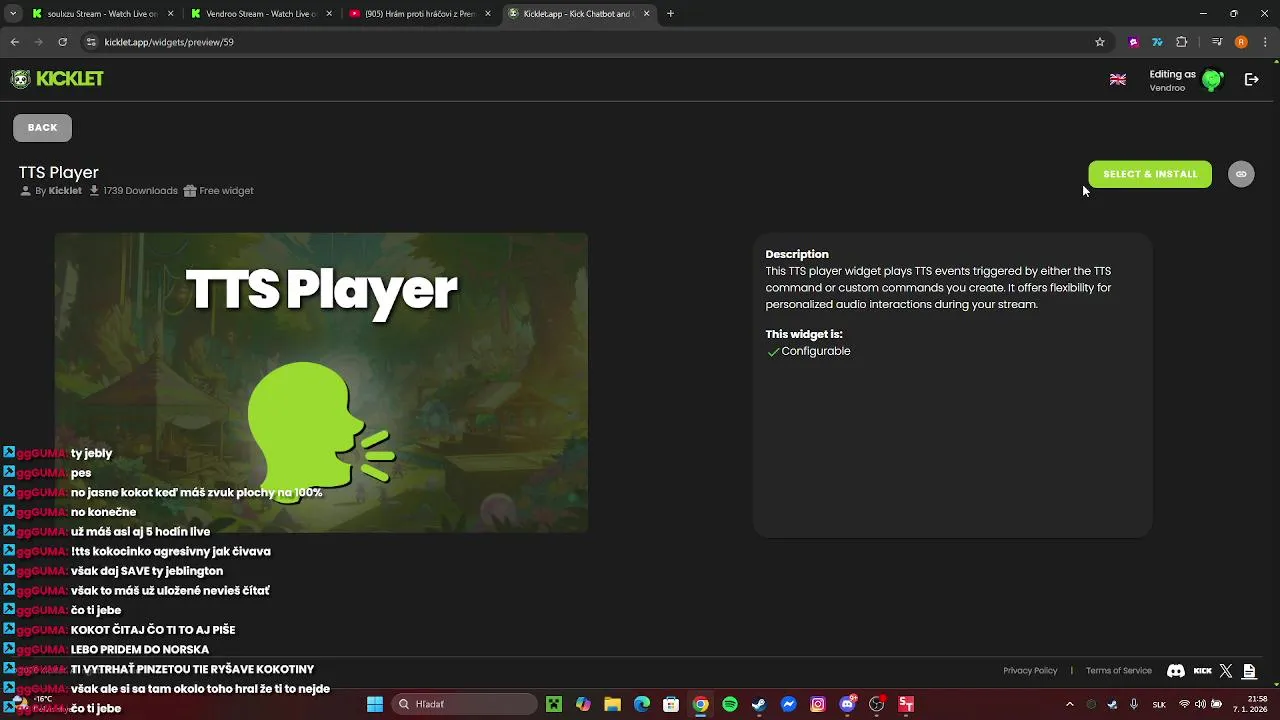Open Minecraft from the taskbar

554,704
